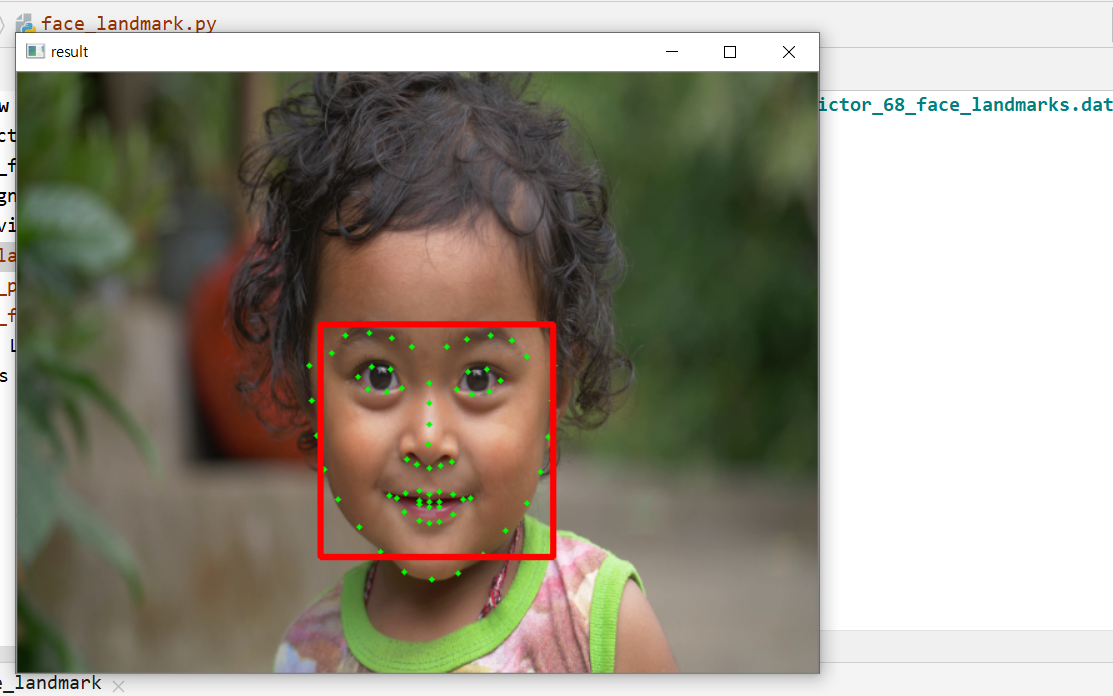Click the Python file icon beside face_landmark.py

pyautogui.click(x=25, y=24)
